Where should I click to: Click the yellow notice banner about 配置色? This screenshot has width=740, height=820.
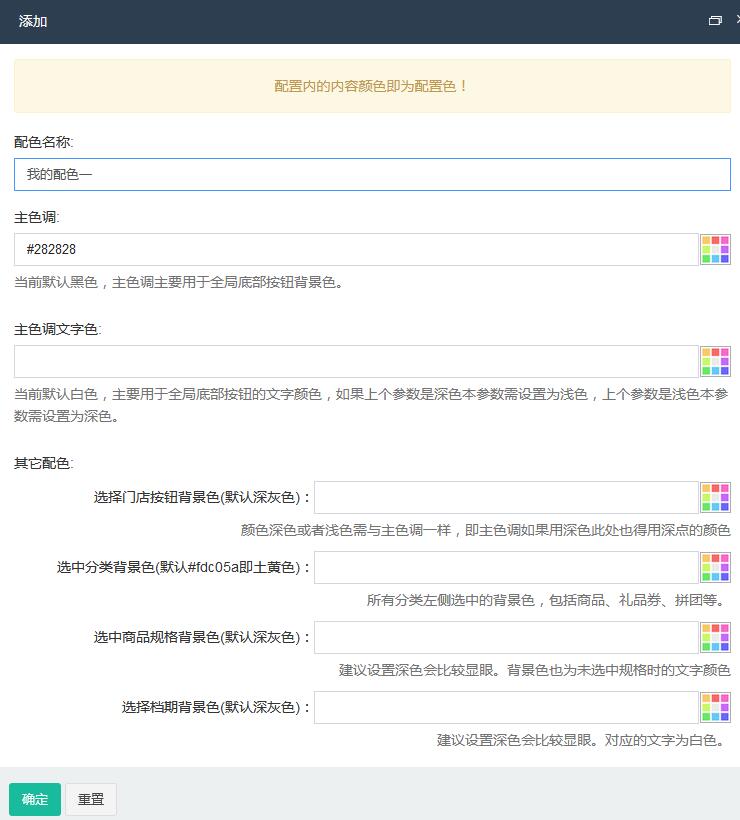point(372,86)
